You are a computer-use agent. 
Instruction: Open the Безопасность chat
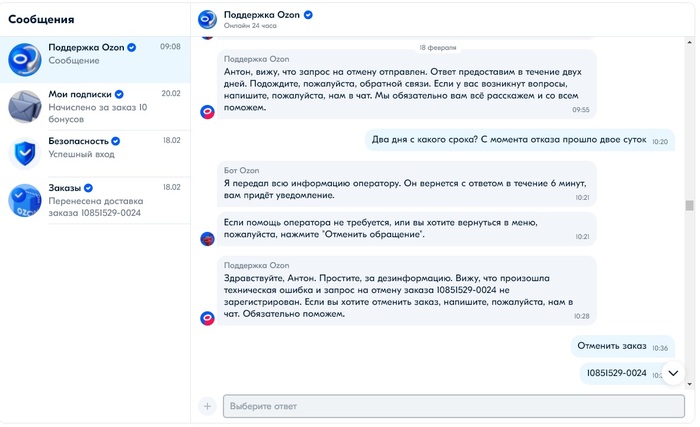pos(95,153)
